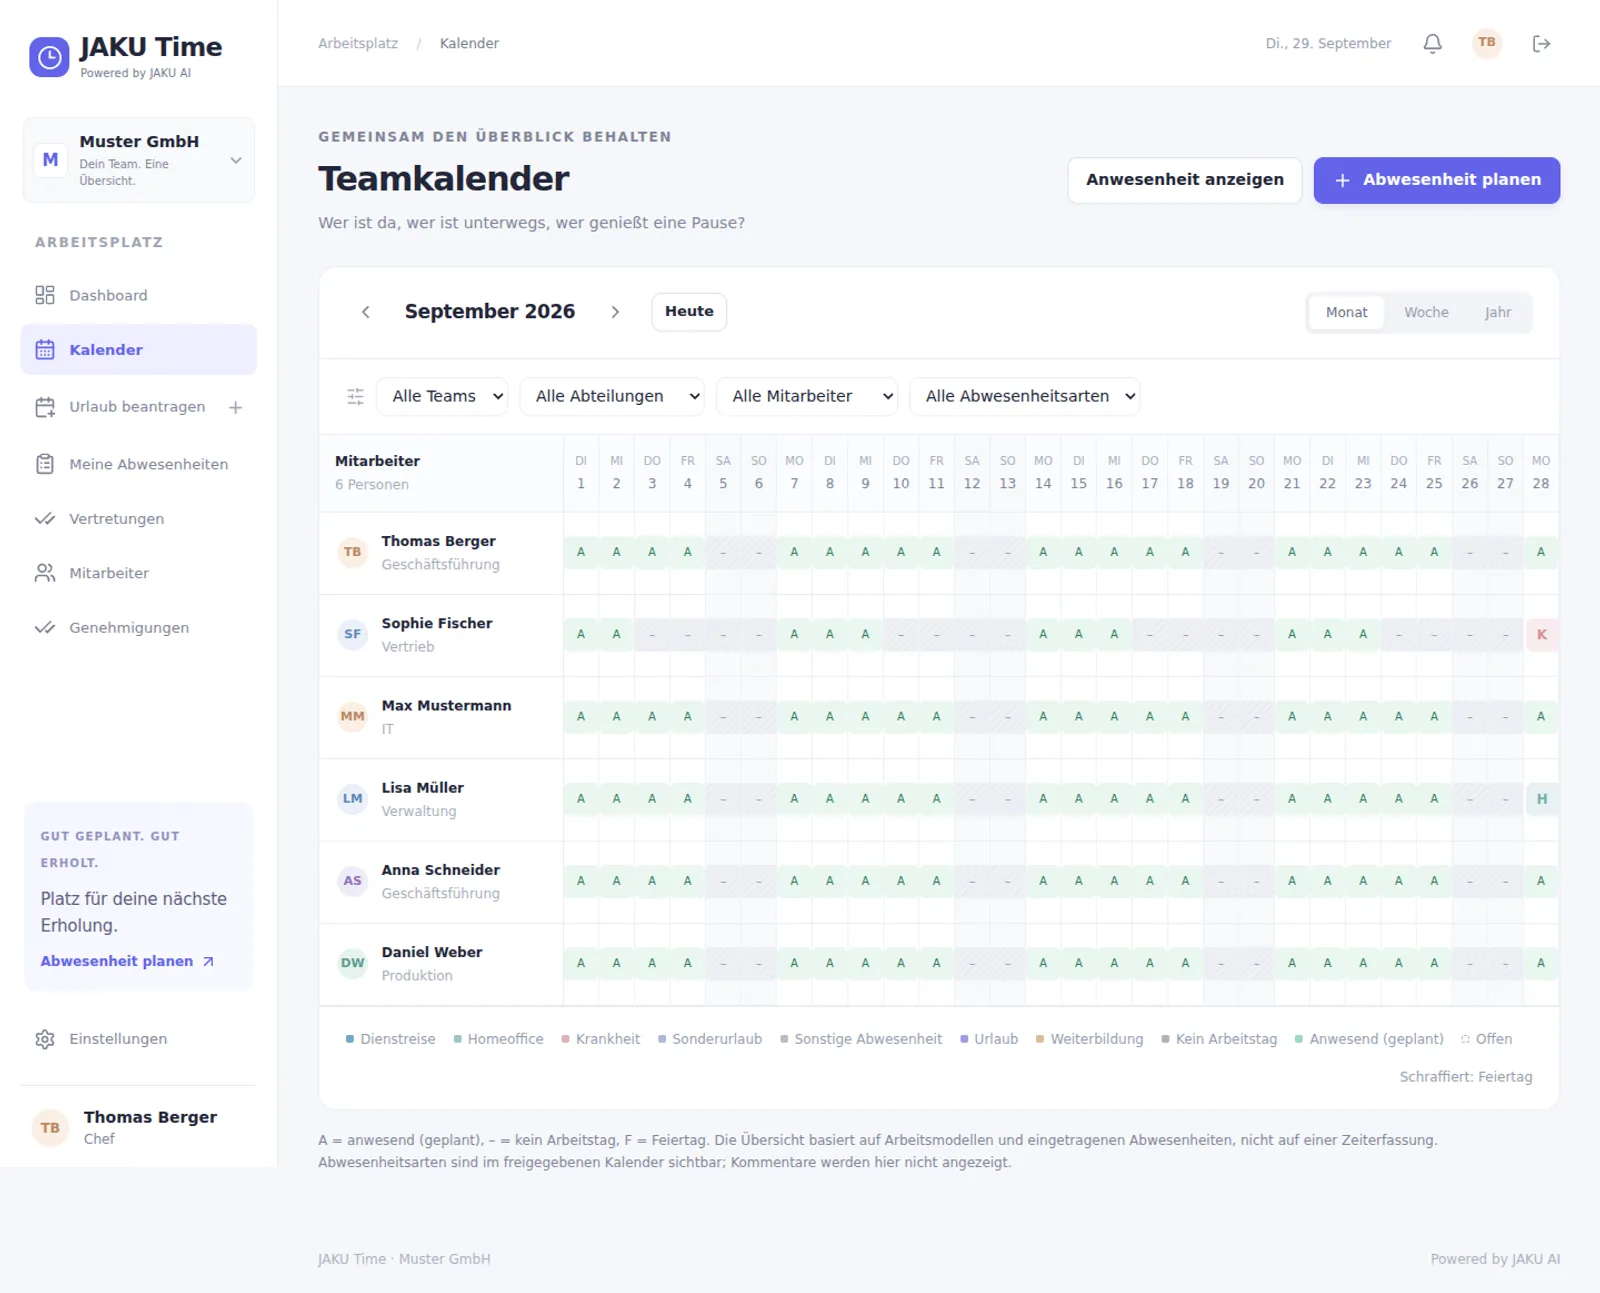Click the JAKU Time clock logo
This screenshot has height=1293, width=1600.
click(49, 57)
